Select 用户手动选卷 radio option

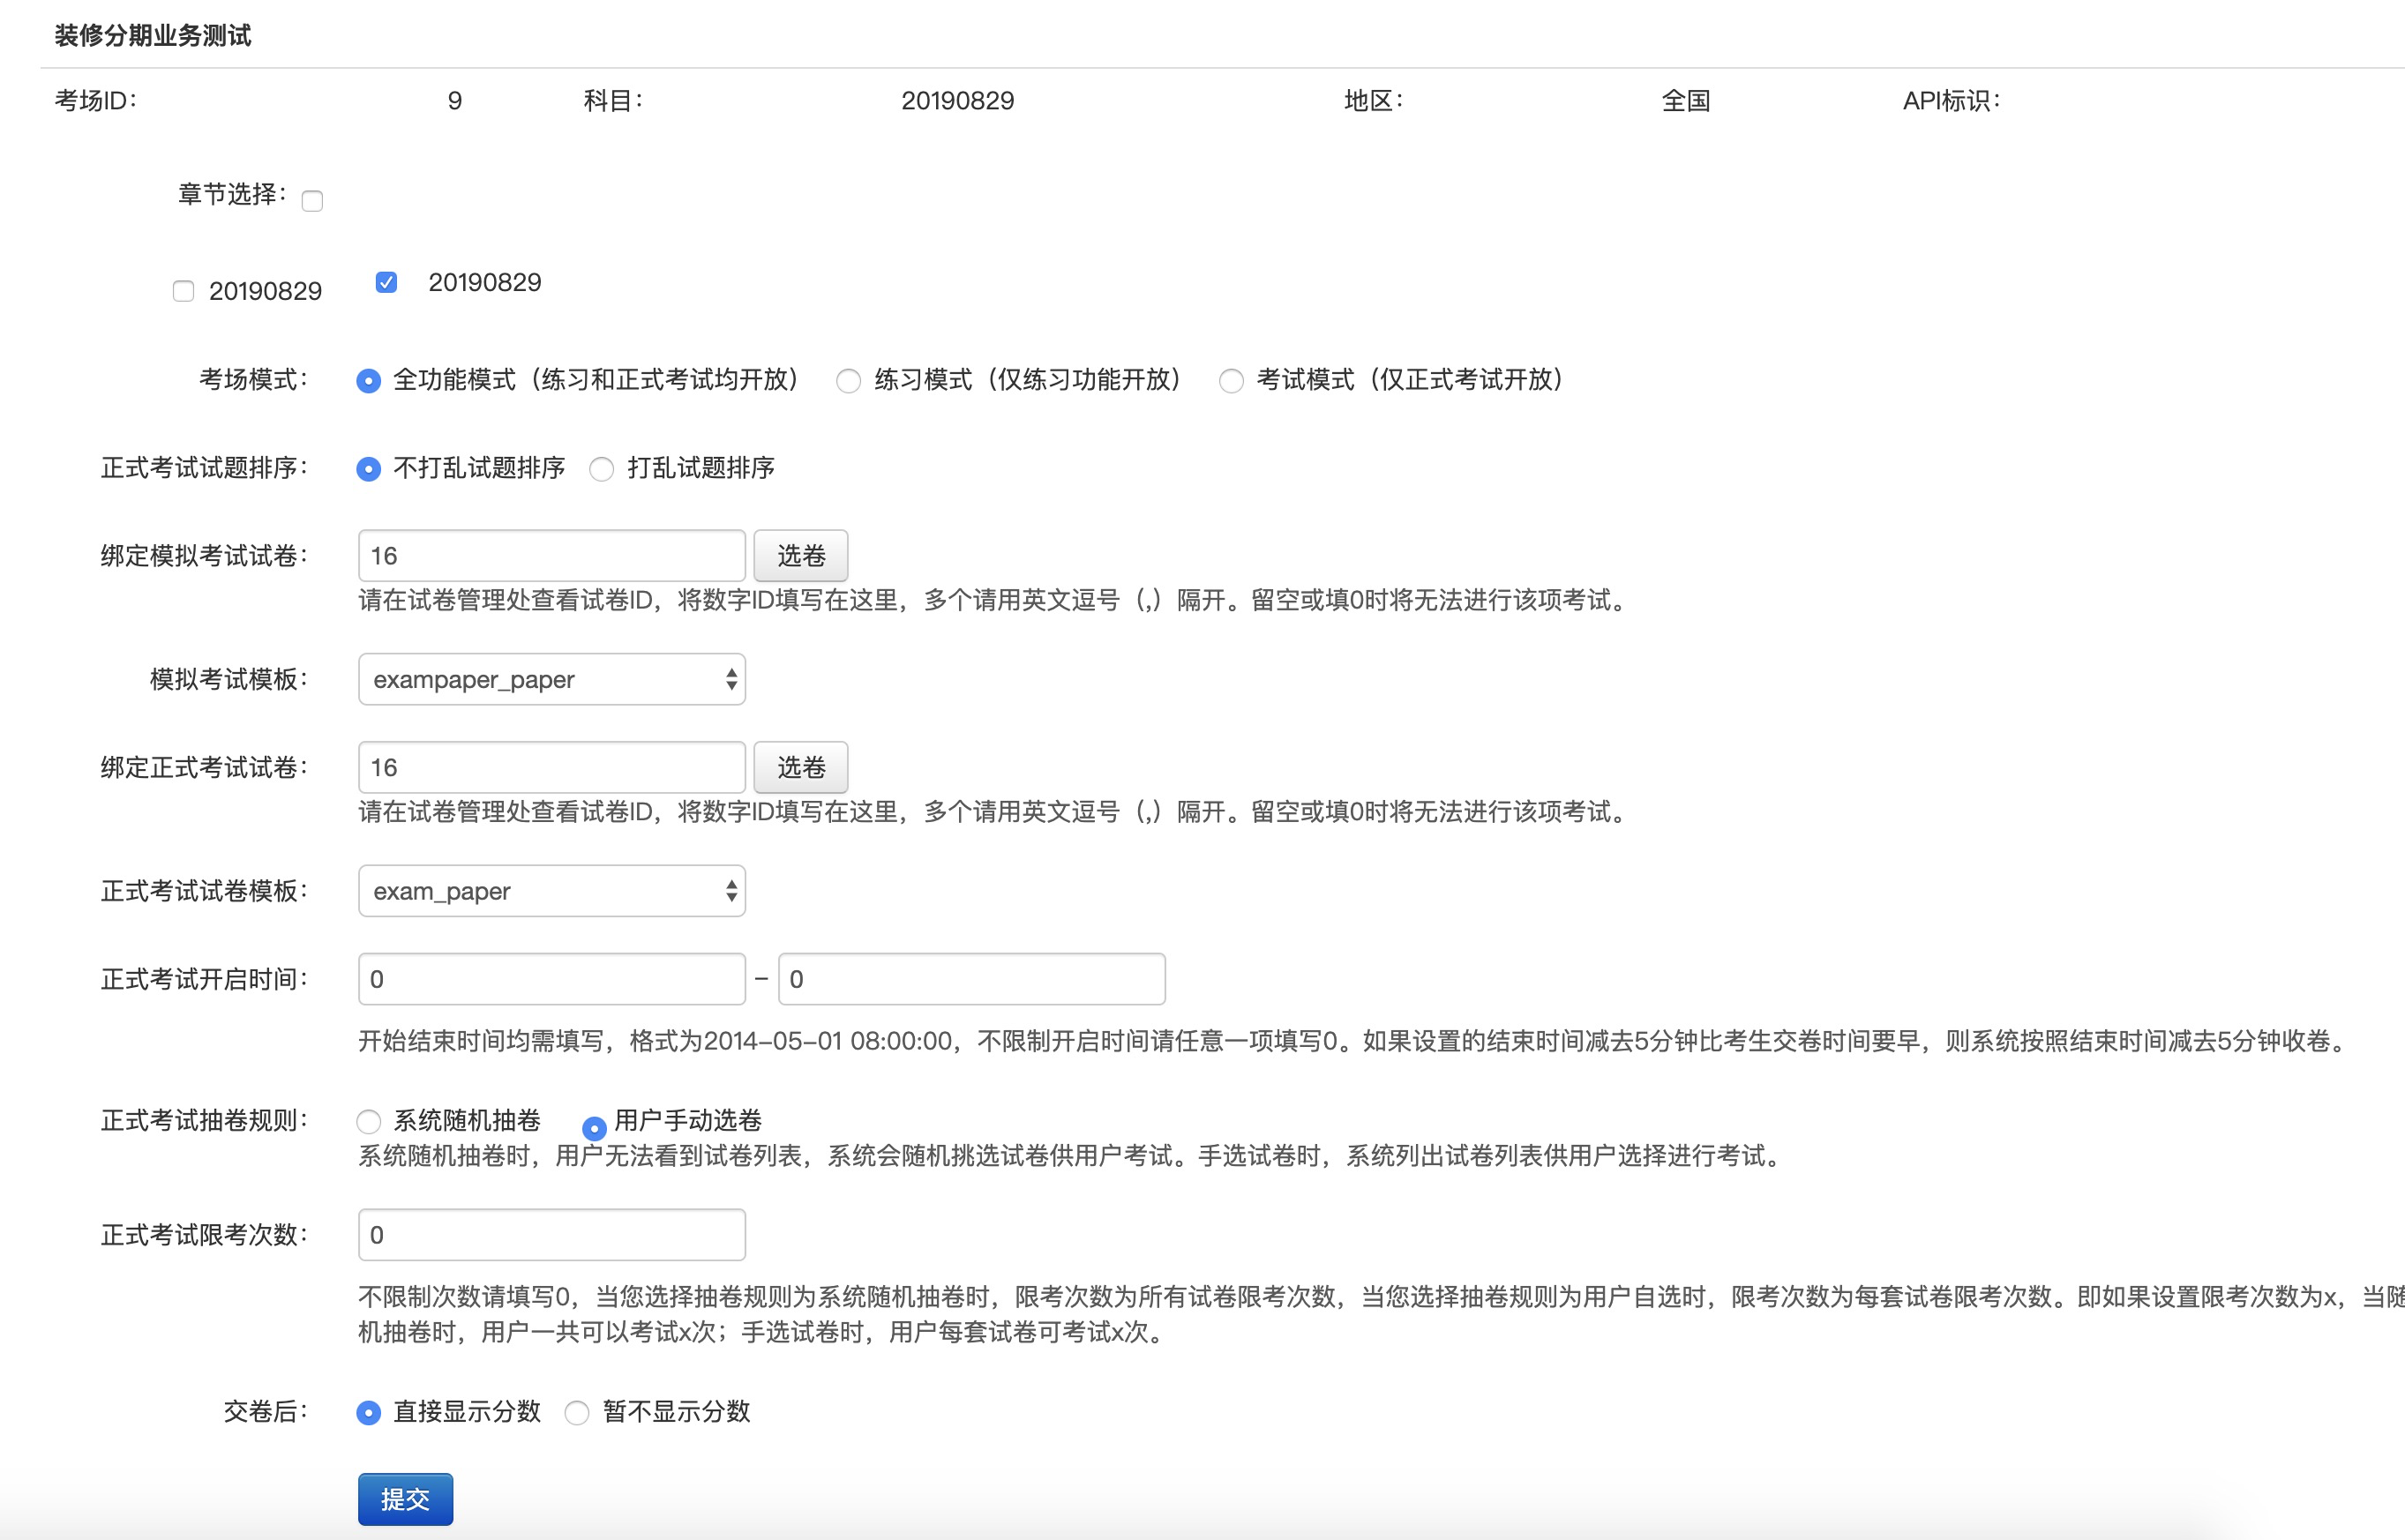coord(594,1128)
